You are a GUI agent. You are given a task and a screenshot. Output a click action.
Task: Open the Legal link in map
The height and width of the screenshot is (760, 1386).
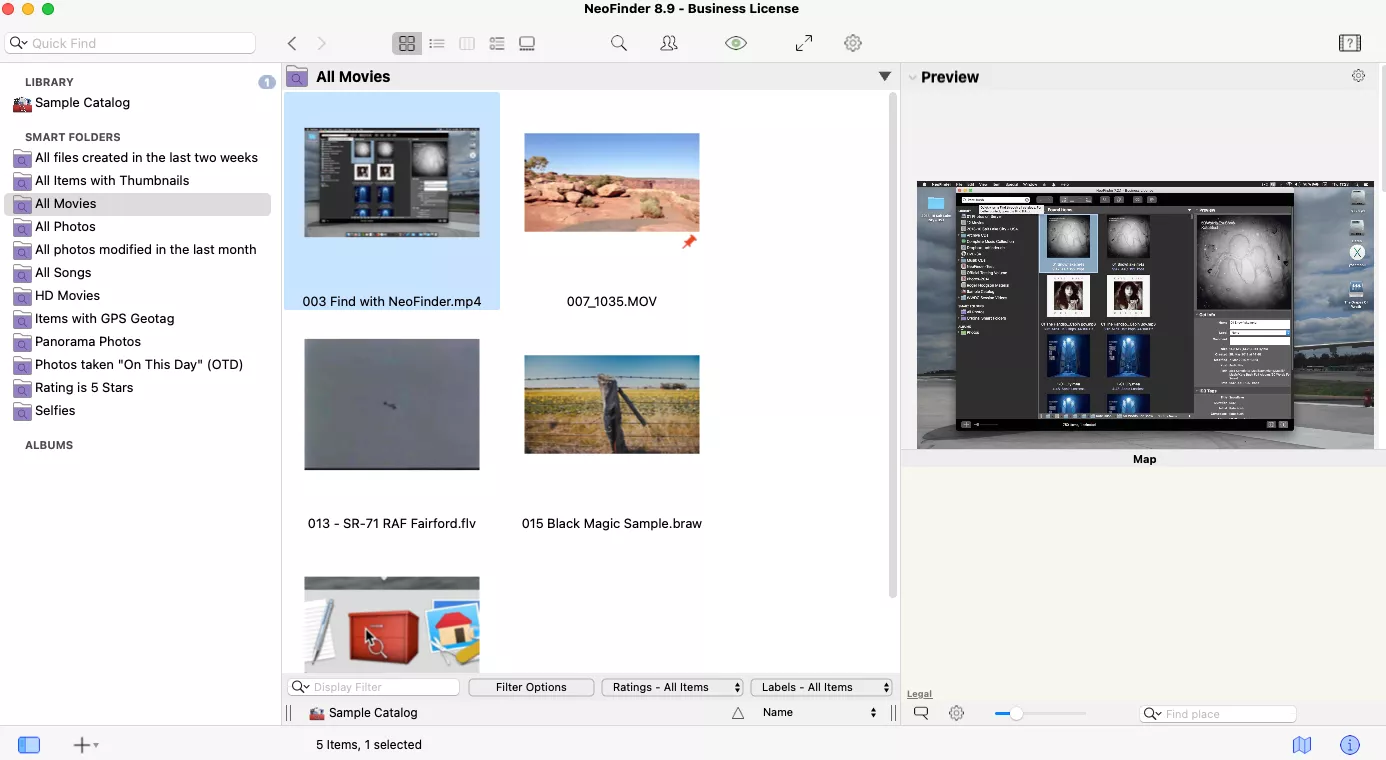919,694
